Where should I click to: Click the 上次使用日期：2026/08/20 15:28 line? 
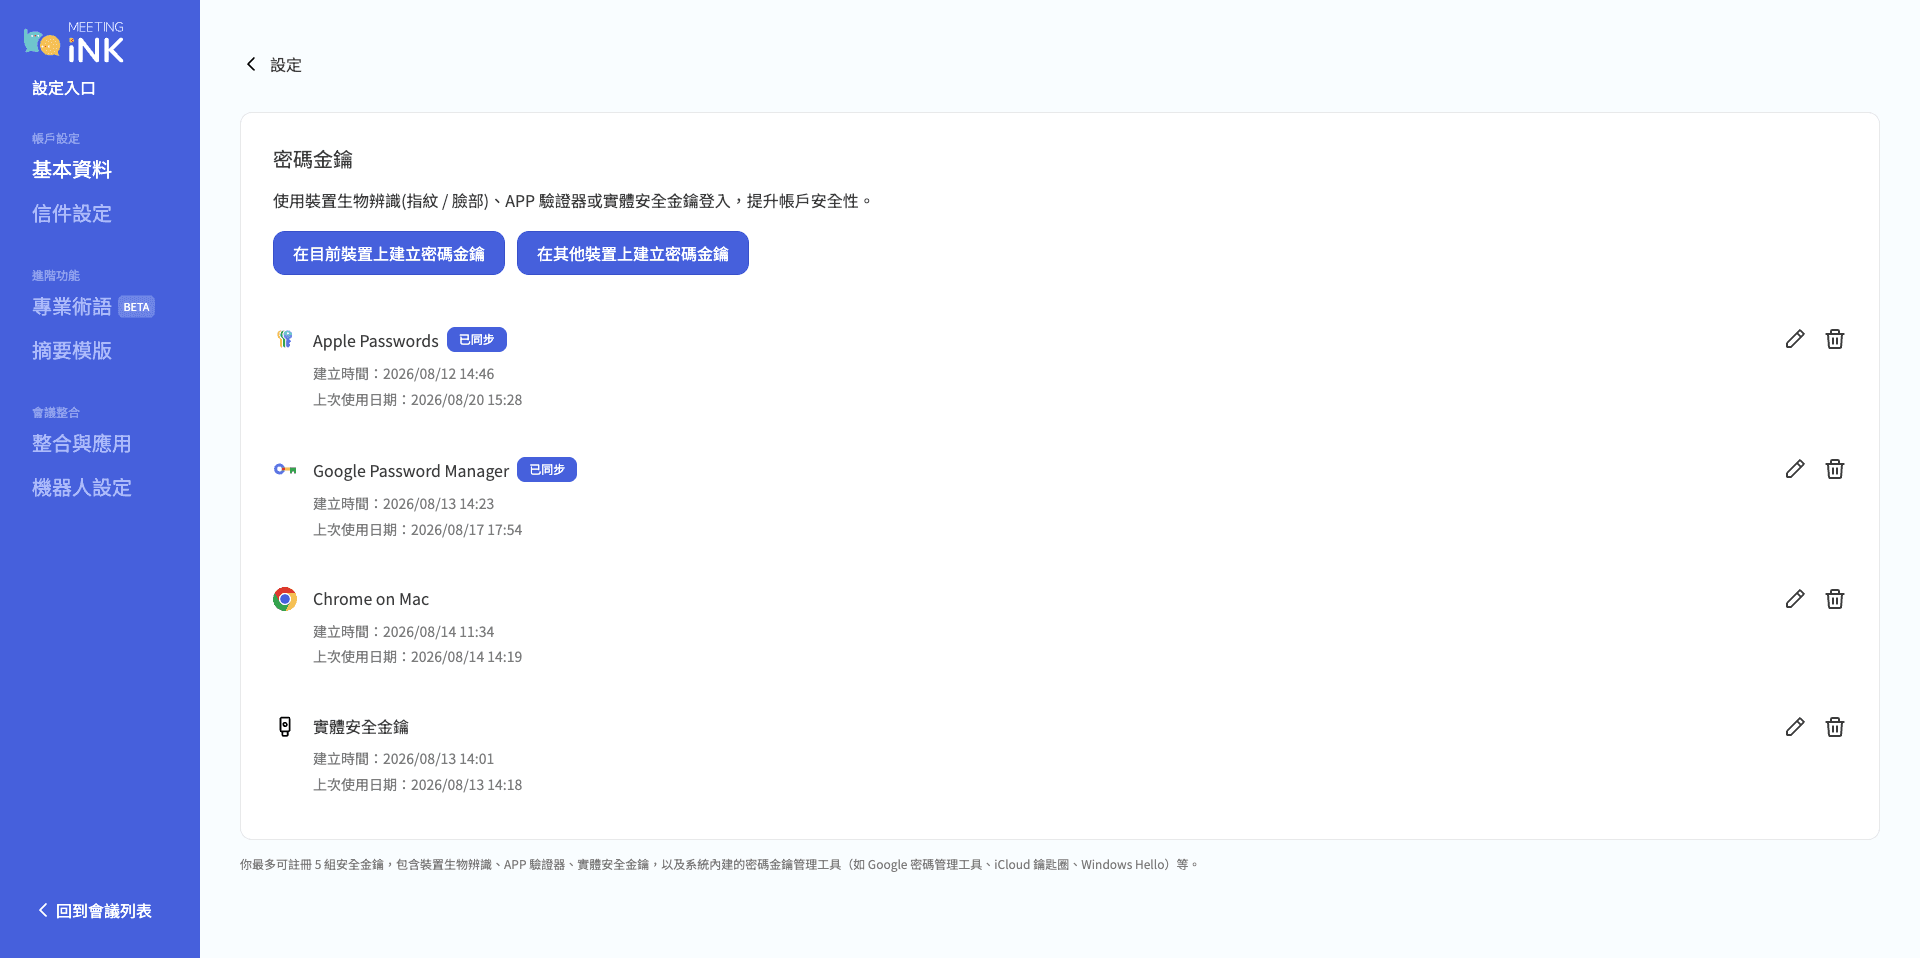[x=418, y=400]
